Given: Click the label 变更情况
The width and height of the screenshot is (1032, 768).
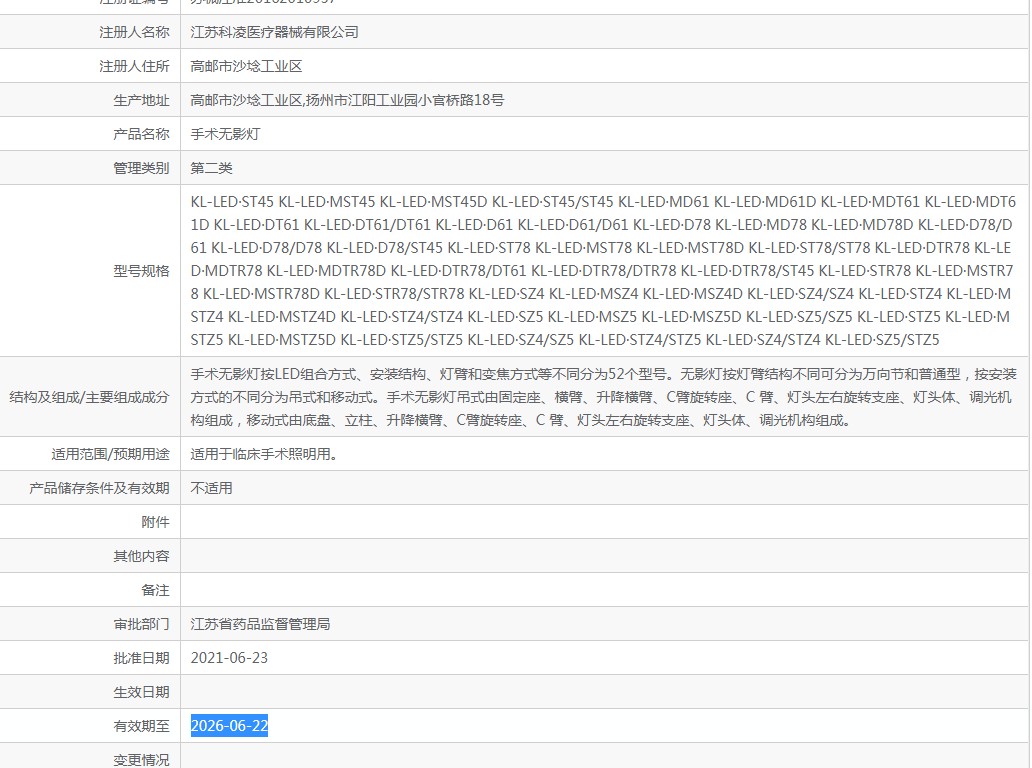Looking at the screenshot, I should 141,760.
